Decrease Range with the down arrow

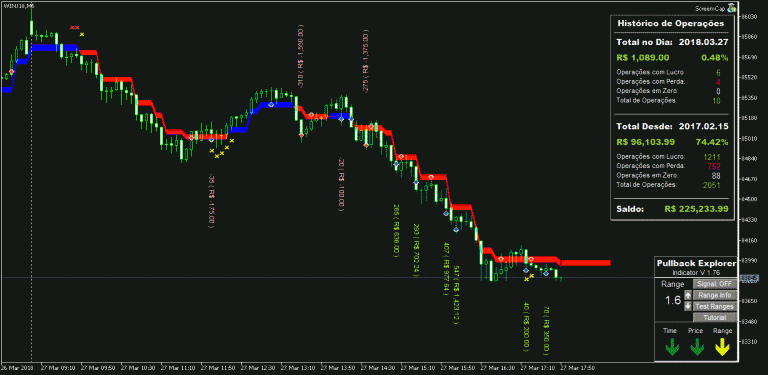point(688,306)
